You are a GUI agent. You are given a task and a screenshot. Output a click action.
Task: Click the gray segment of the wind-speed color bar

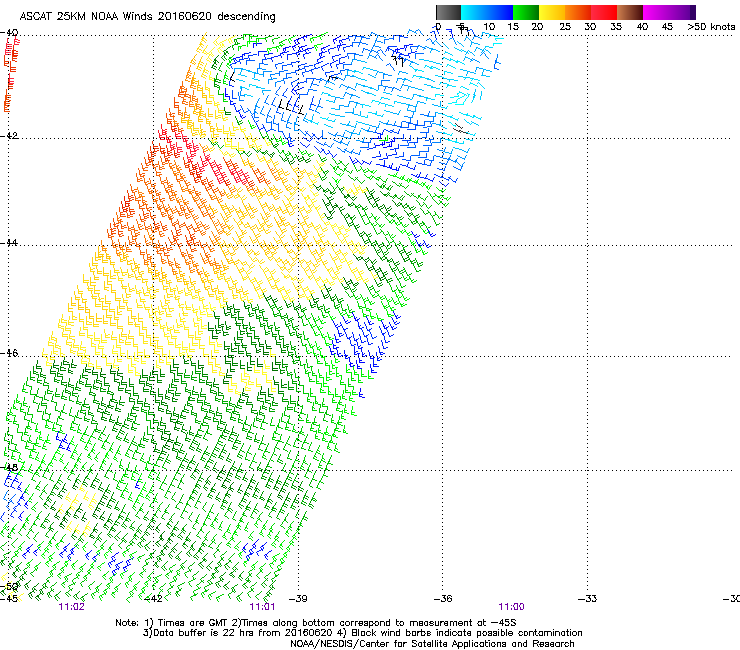click(x=448, y=12)
